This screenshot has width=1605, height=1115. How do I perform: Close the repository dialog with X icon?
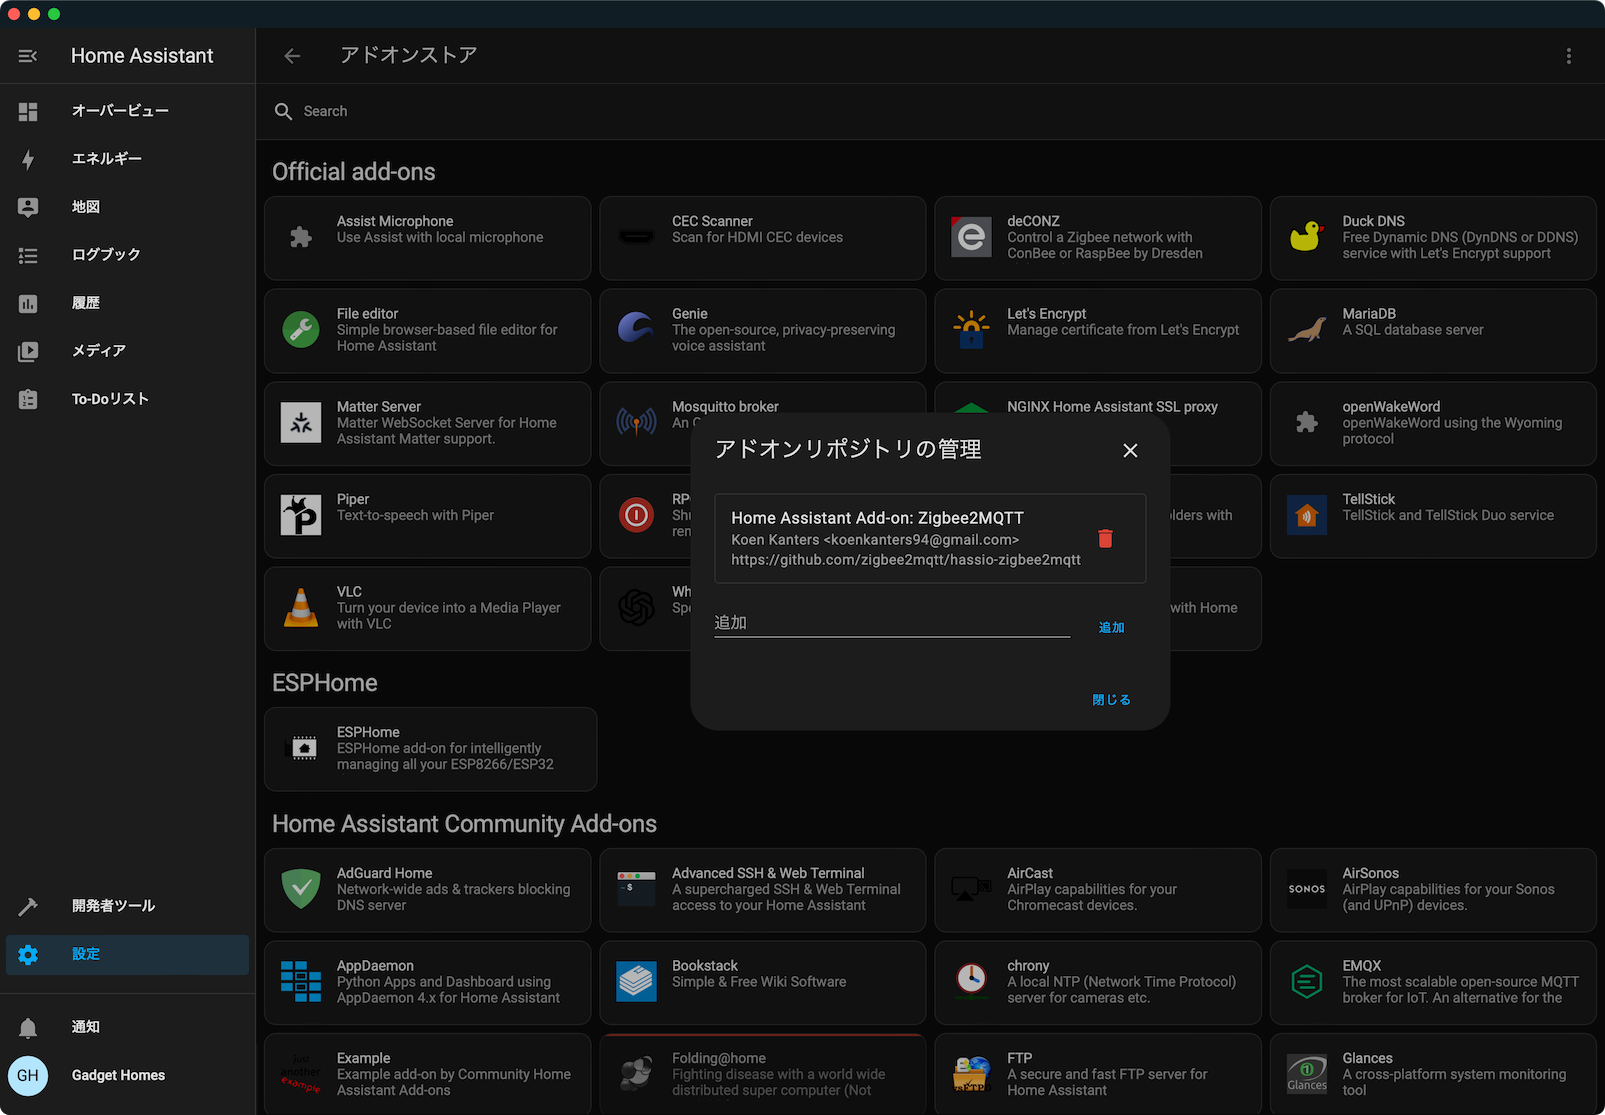(x=1130, y=450)
